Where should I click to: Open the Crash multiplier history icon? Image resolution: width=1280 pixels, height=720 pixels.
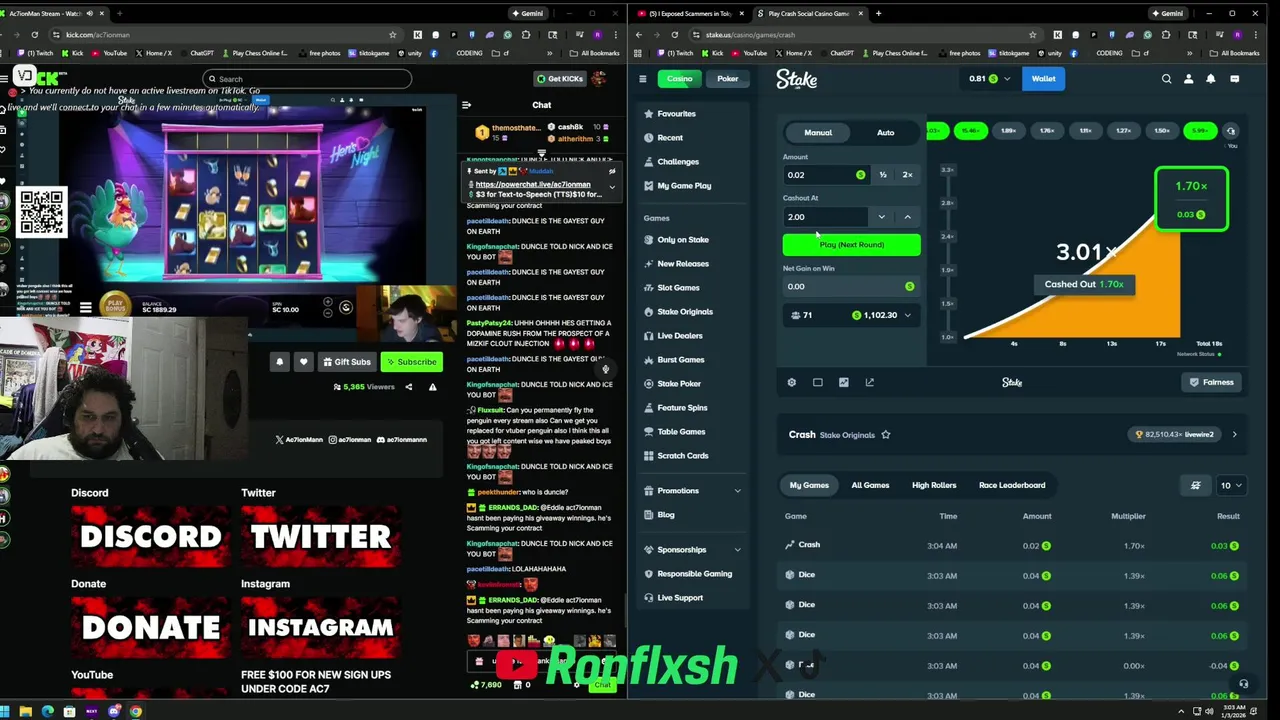click(x=1231, y=131)
